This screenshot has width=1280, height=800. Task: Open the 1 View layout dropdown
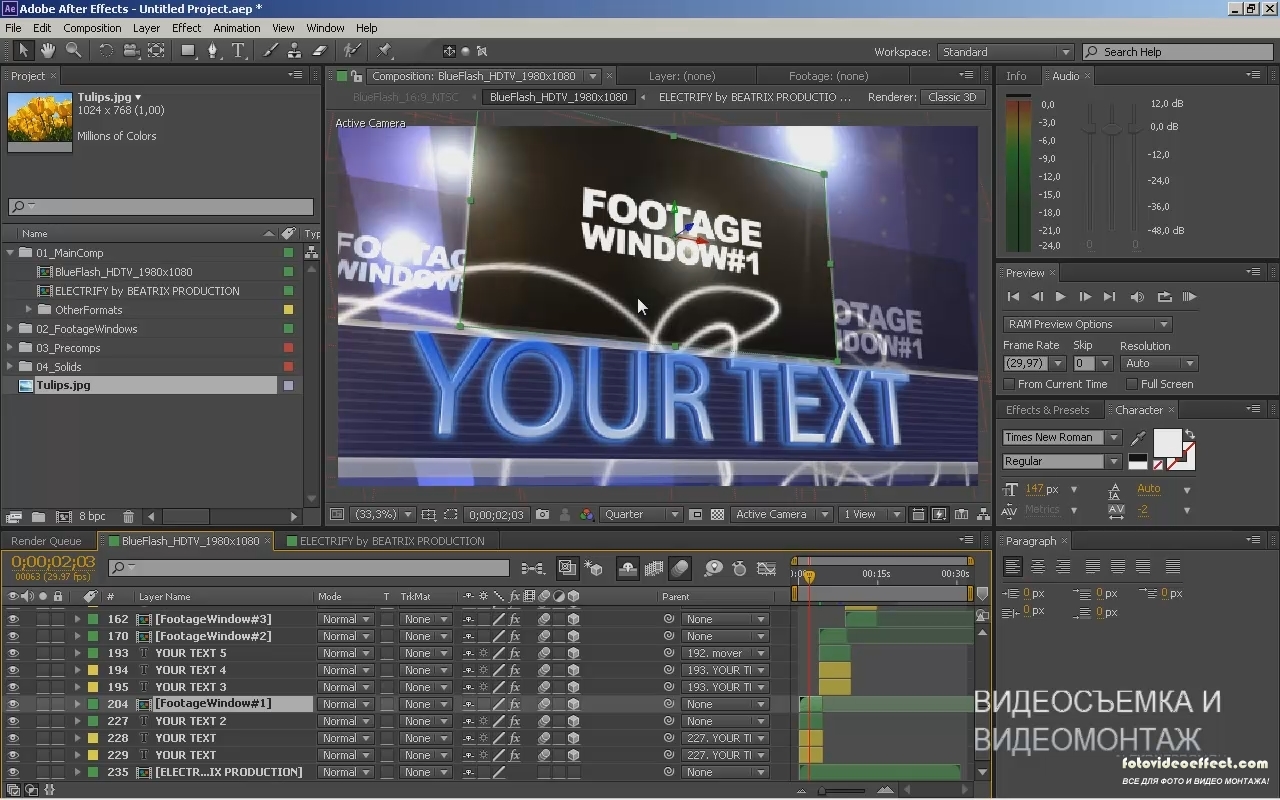(871, 515)
